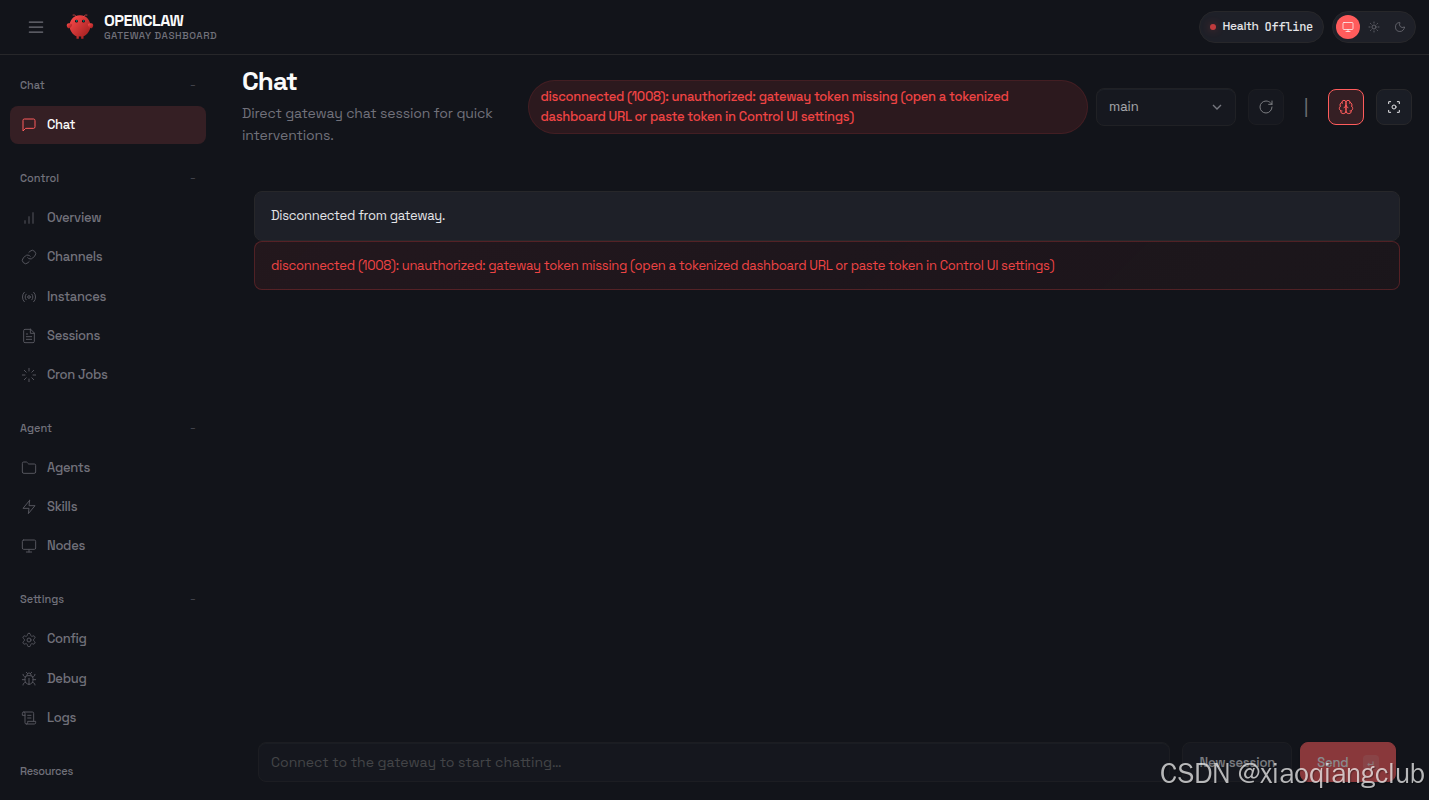Image resolution: width=1429 pixels, height=800 pixels.
Task: Collapse the Control sidebar section
Action: pos(192,178)
